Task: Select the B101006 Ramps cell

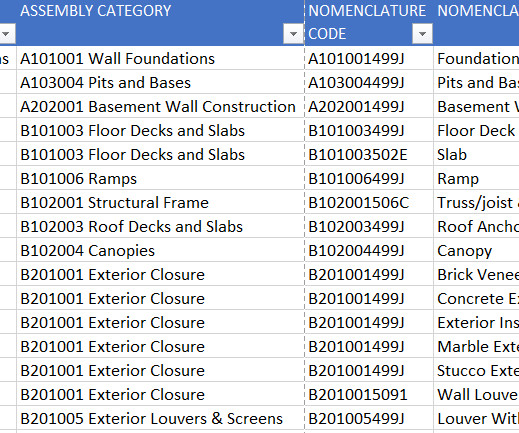Action: click(160, 178)
